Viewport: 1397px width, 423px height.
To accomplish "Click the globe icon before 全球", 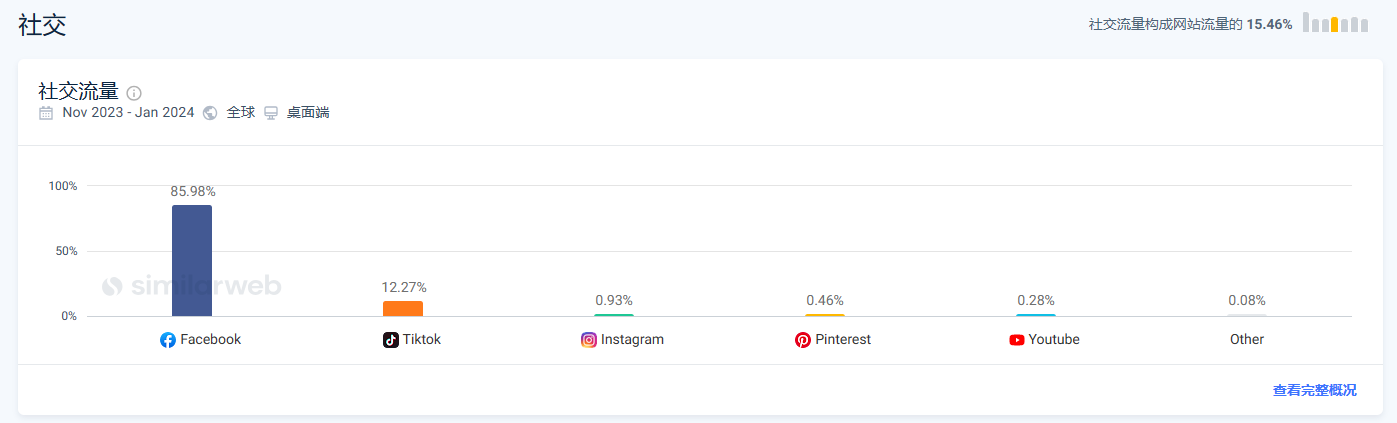I will coord(210,113).
